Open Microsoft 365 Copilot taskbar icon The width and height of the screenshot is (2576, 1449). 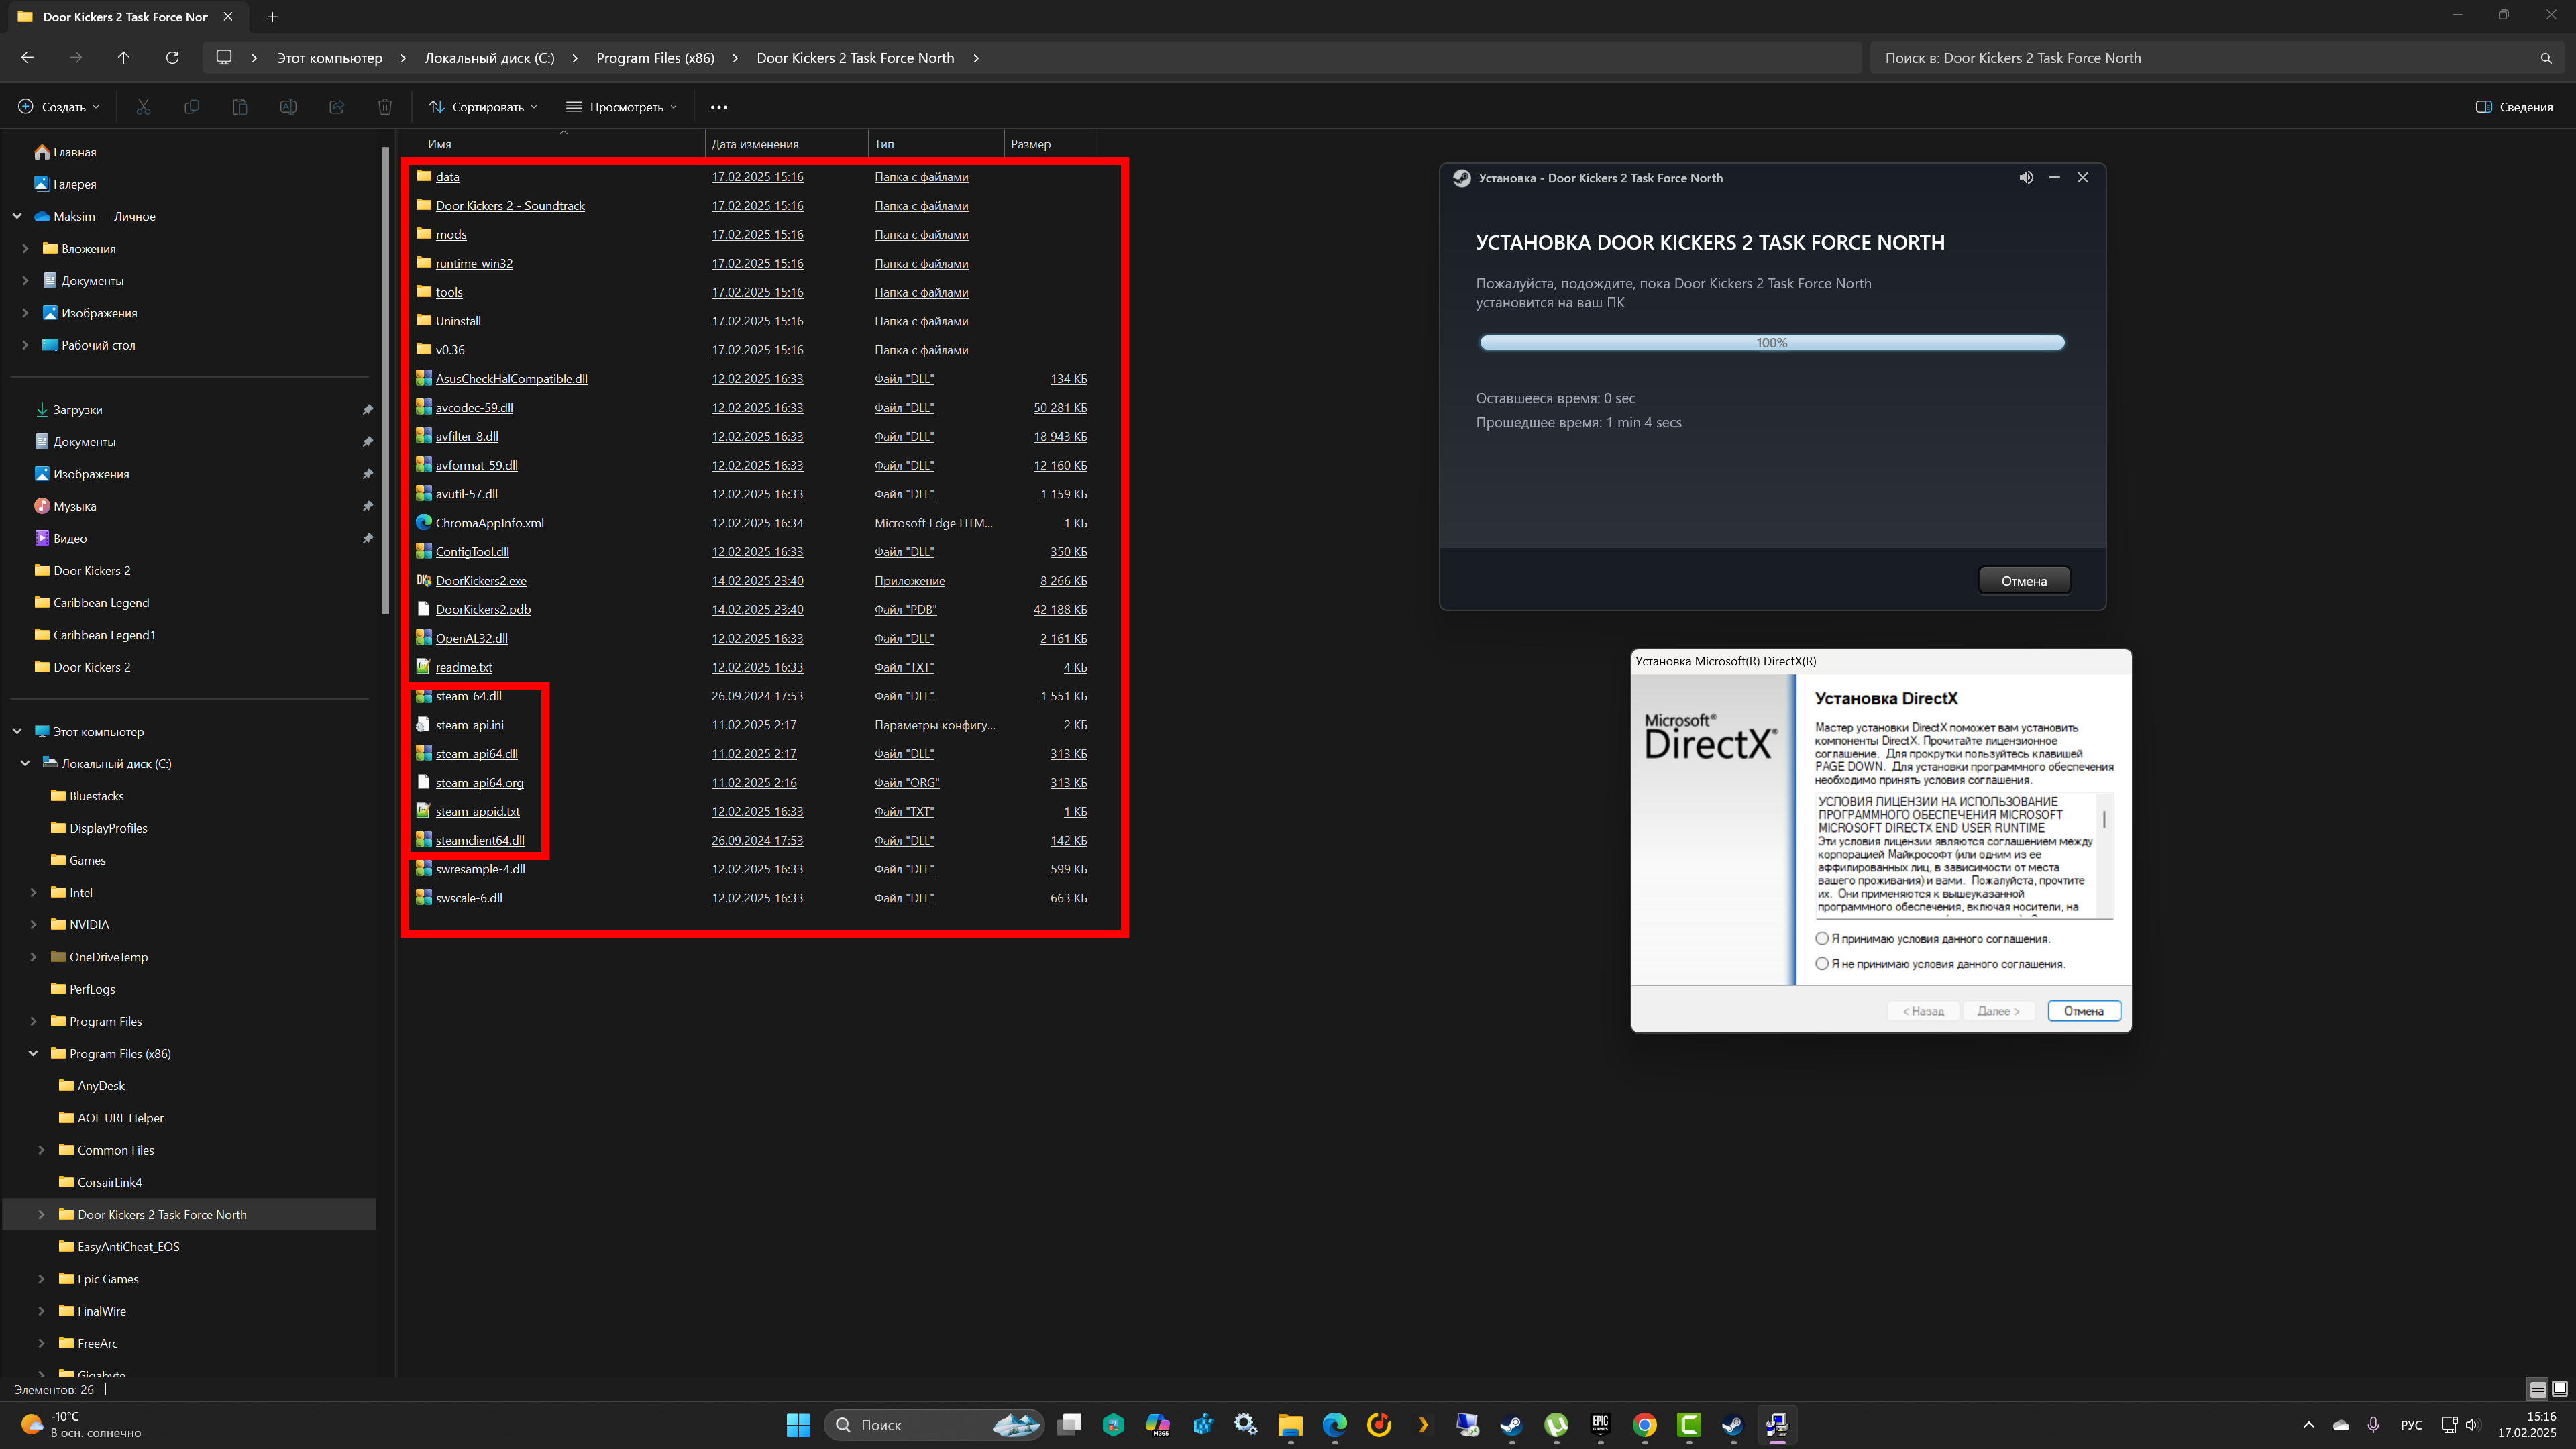(x=1157, y=1425)
